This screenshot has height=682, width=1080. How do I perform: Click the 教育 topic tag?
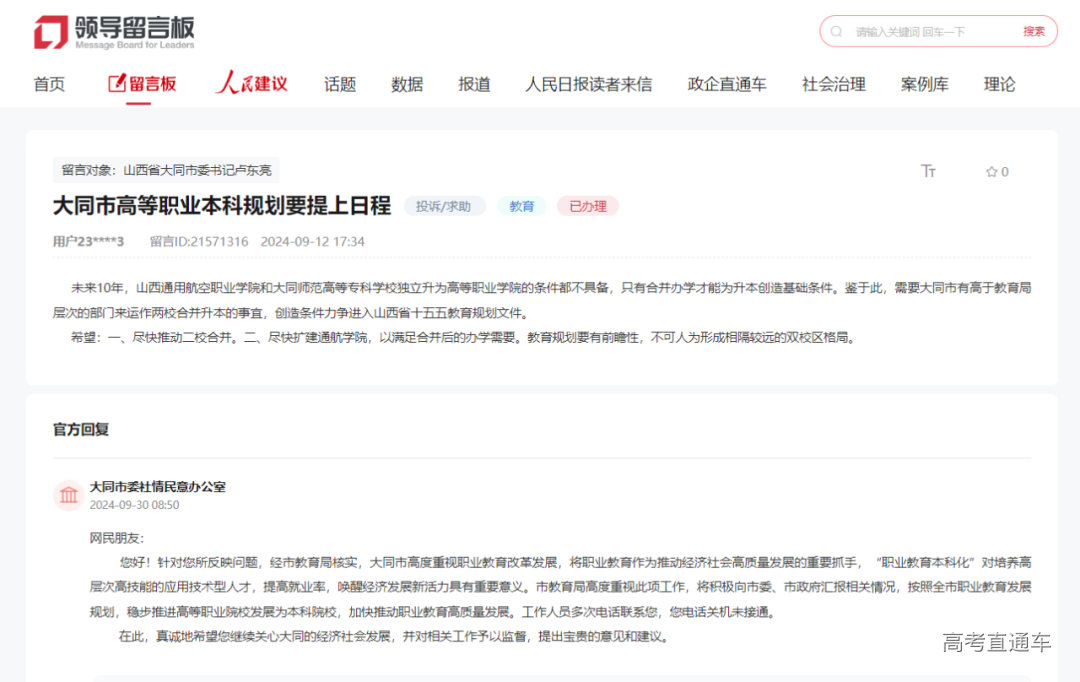pos(521,205)
